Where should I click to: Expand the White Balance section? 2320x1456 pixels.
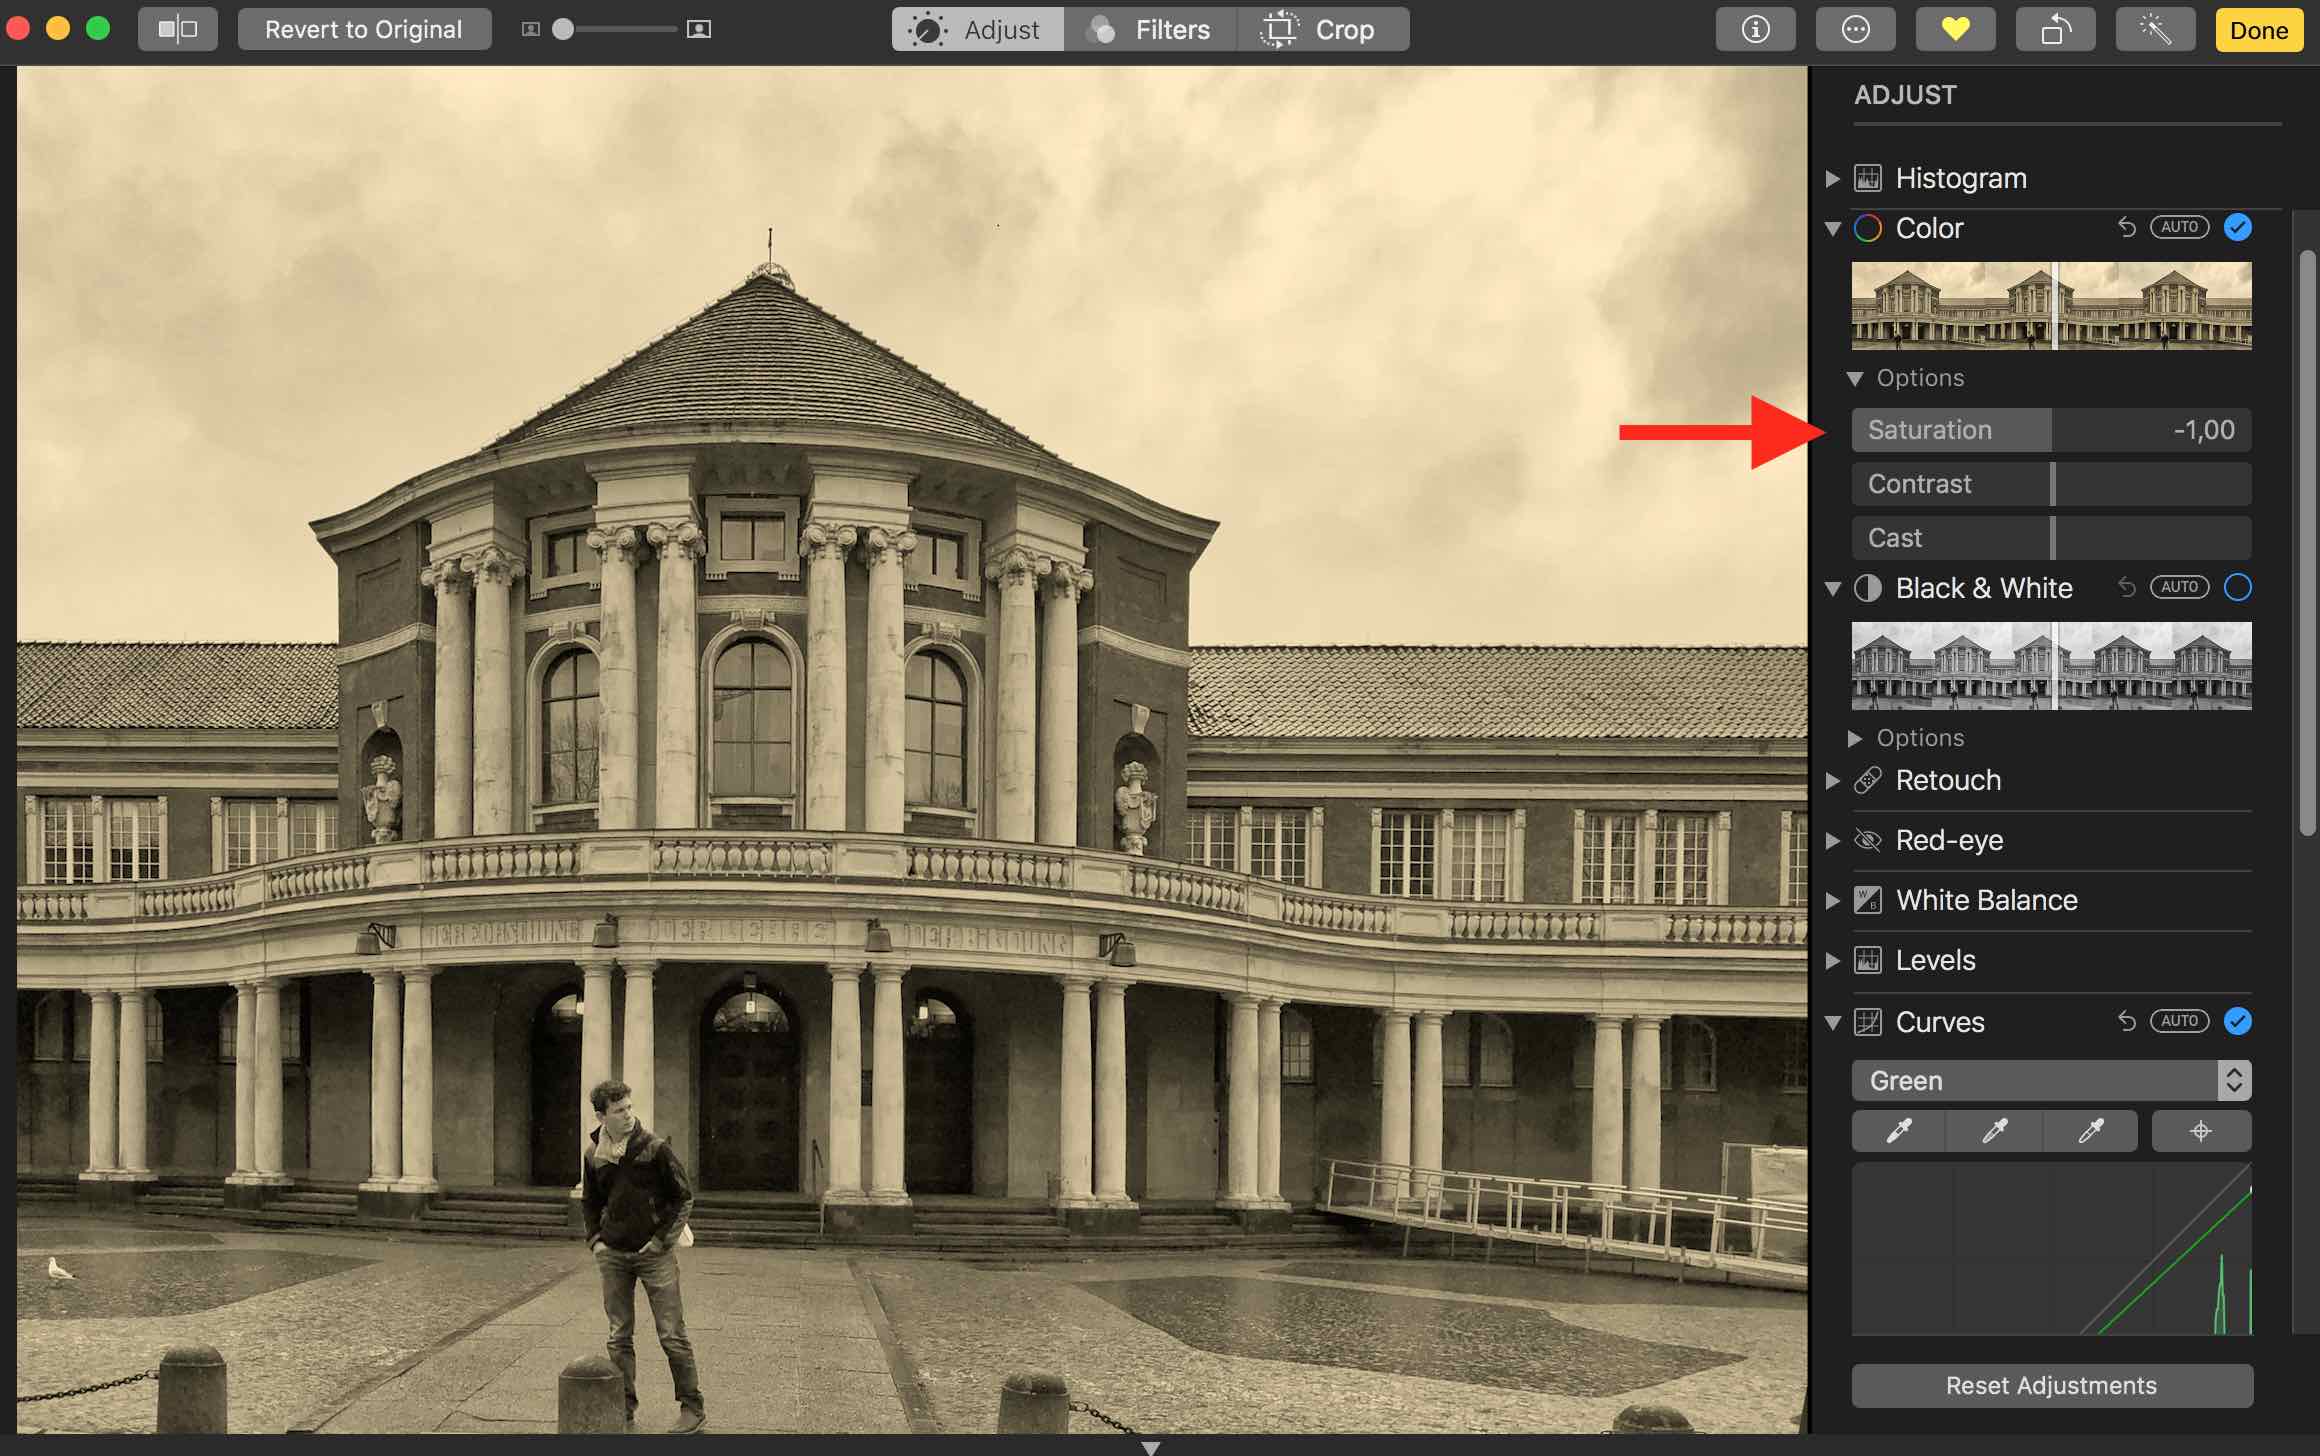click(x=1833, y=900)
